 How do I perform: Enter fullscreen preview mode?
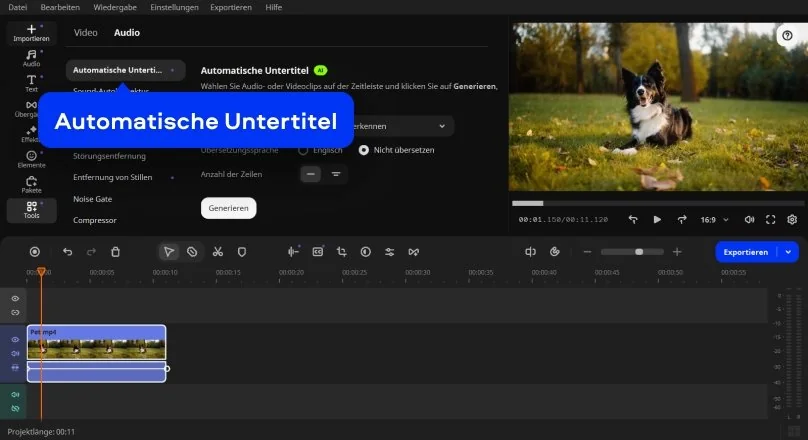click(x=771, y=219)
